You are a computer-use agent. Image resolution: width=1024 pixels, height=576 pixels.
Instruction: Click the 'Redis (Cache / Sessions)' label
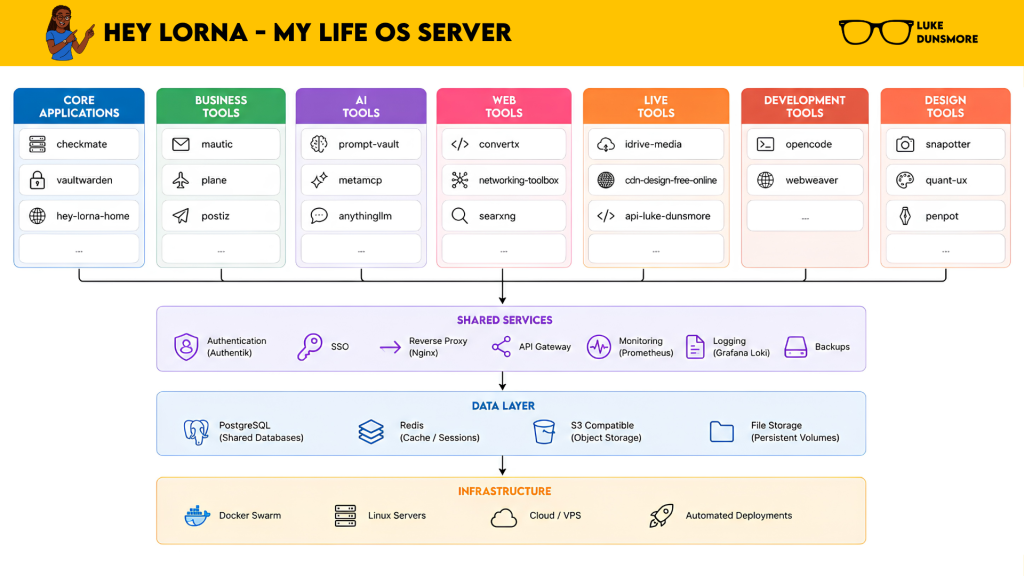click(x=440, y=432)
